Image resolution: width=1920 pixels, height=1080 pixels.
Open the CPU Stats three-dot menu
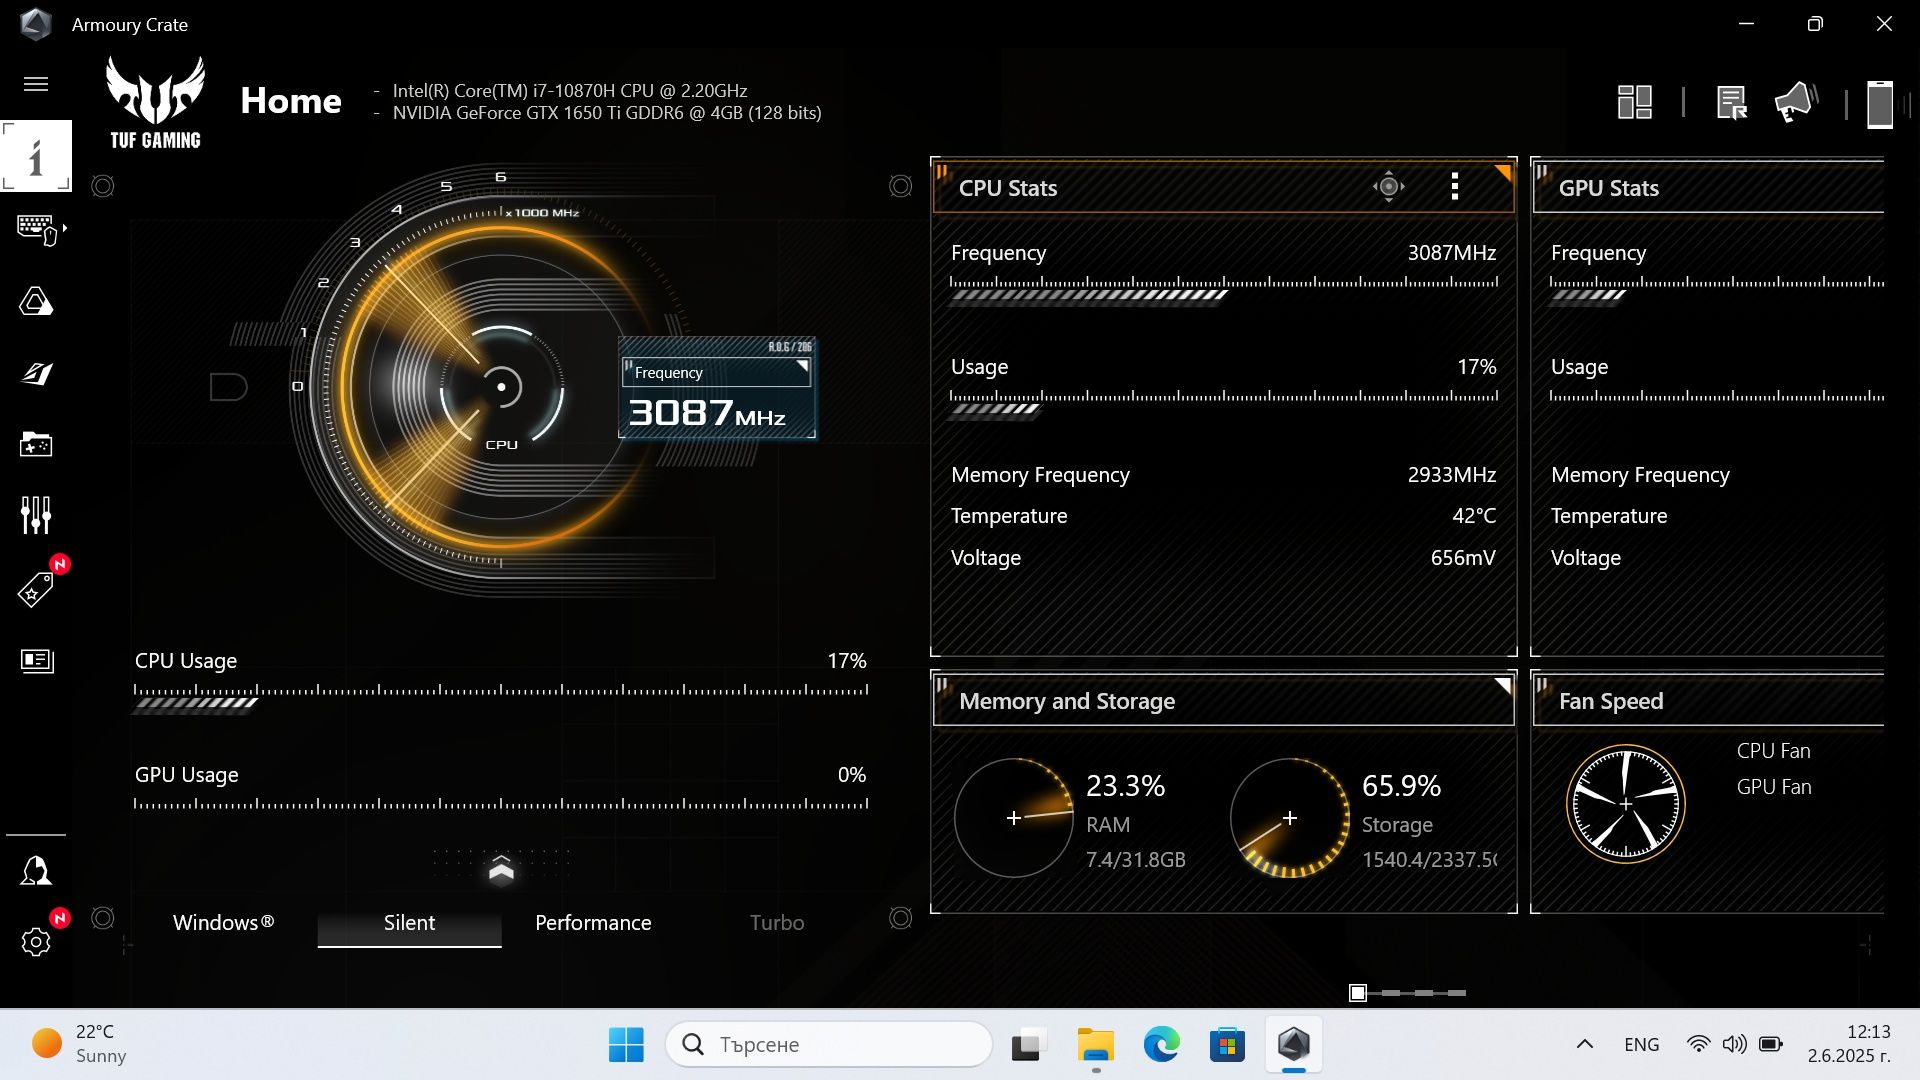click(1455, 187)
